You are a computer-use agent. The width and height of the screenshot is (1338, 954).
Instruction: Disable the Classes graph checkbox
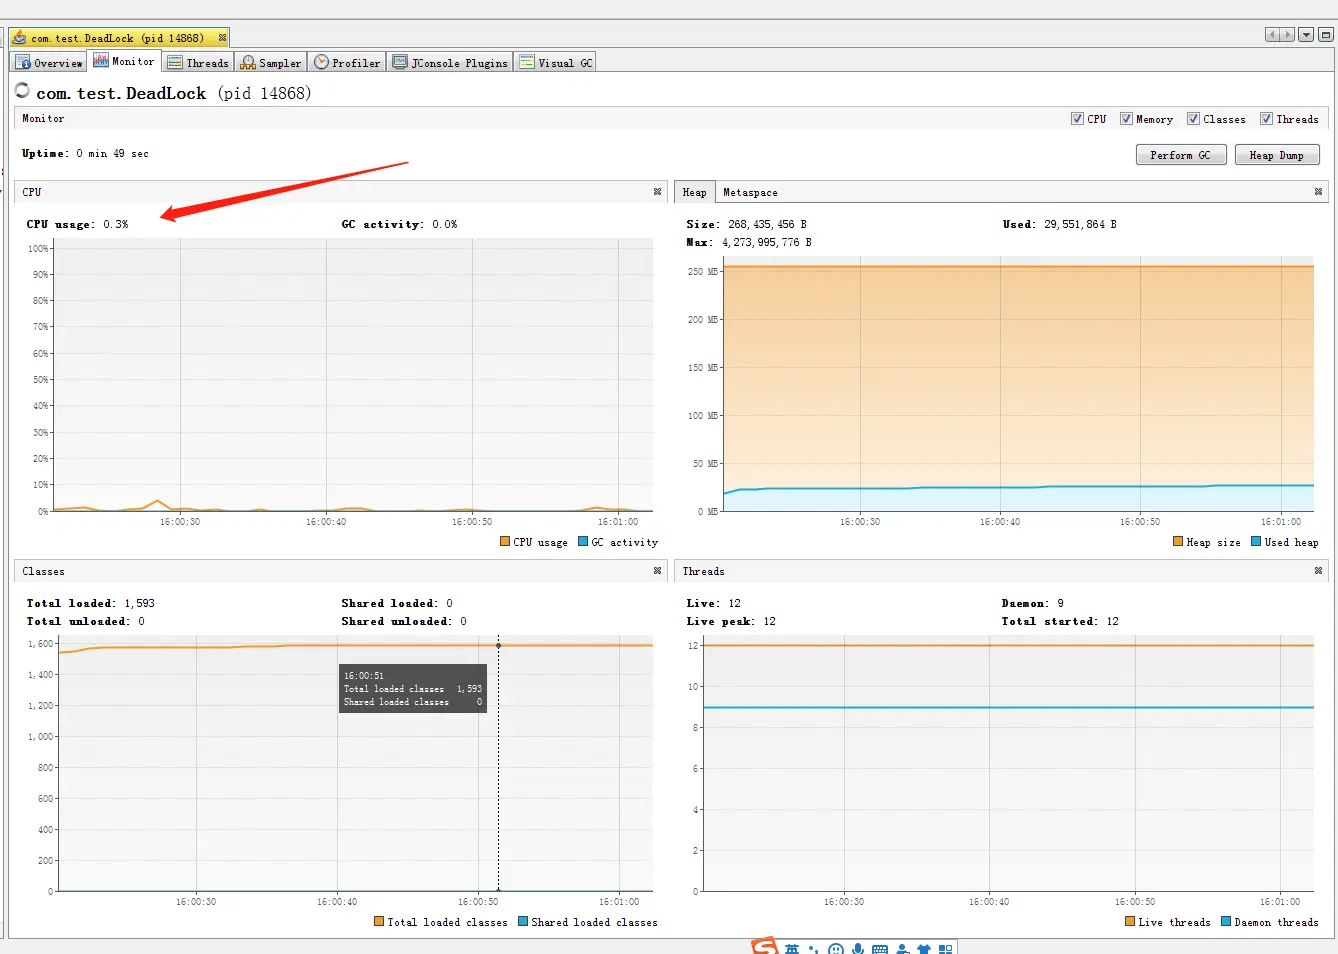(1193, 119)
